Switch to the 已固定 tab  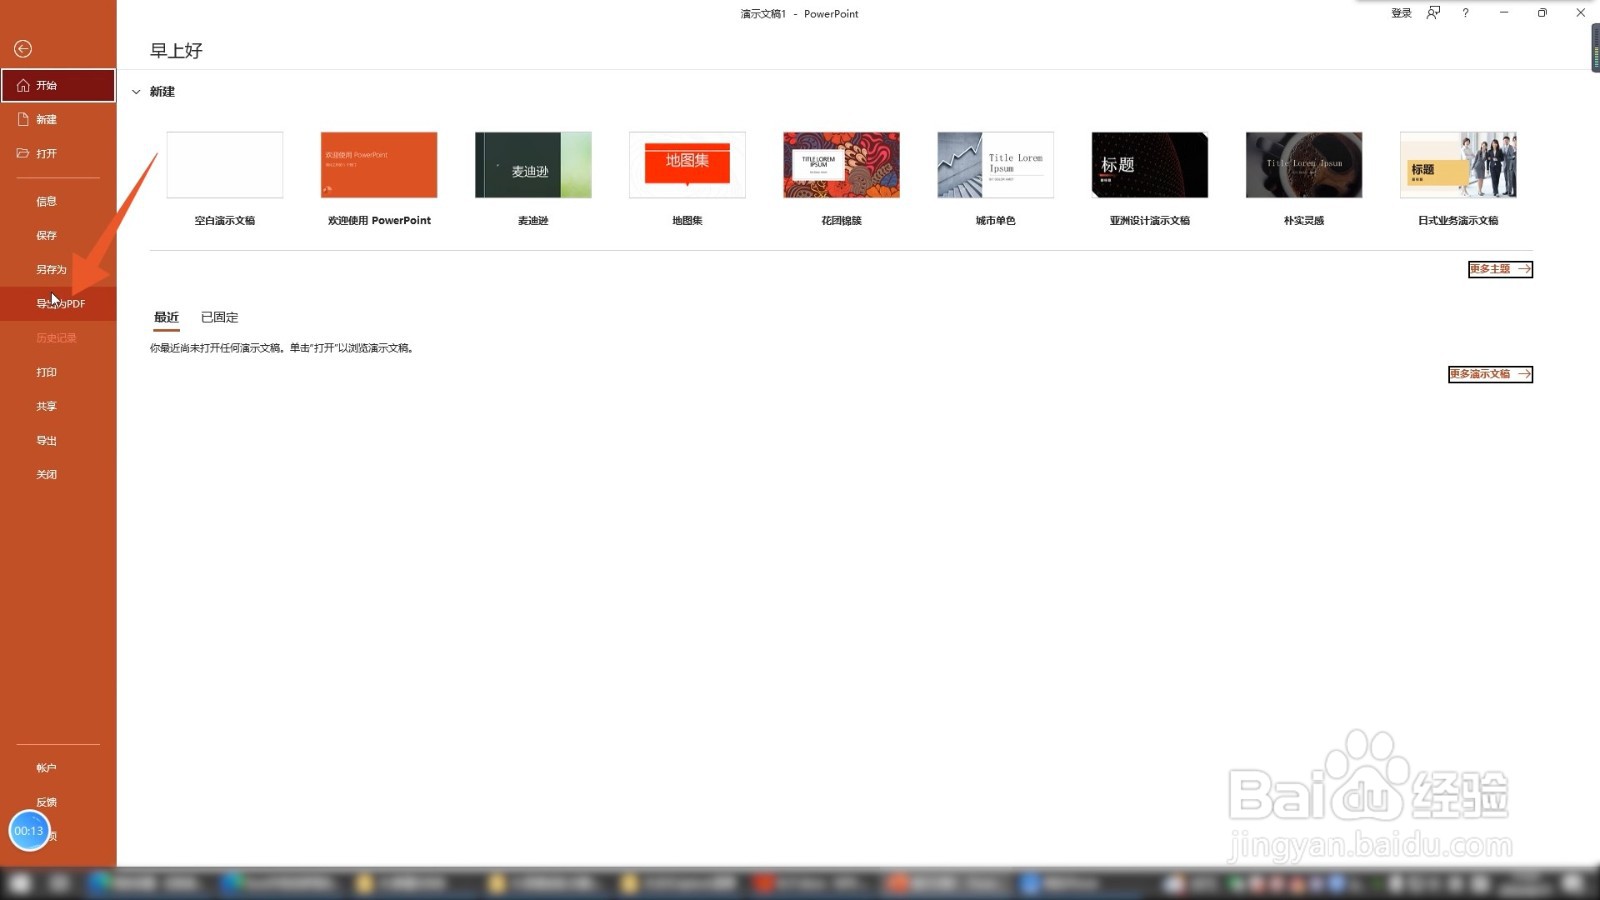coord(219,317)
